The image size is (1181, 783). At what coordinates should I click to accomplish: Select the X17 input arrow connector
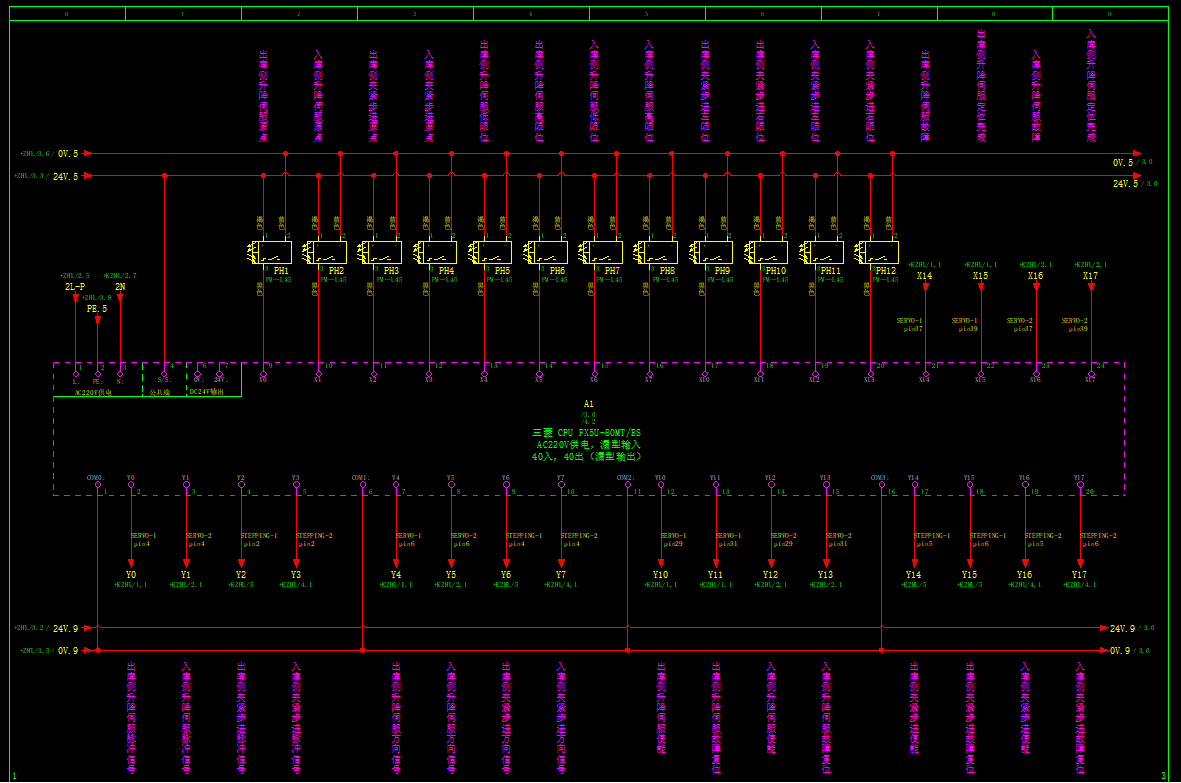[x=1091, y=287]
